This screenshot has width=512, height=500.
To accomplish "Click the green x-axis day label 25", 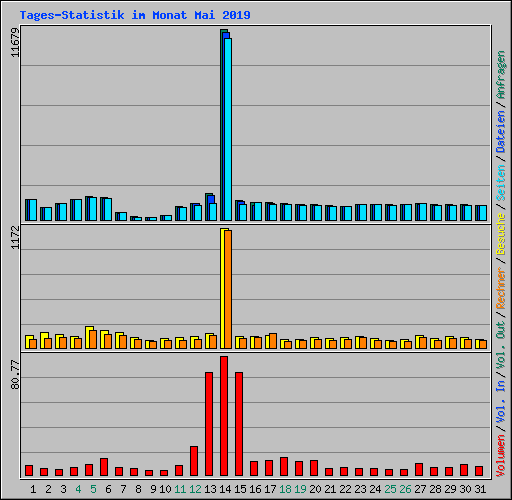I will [390, 489].
